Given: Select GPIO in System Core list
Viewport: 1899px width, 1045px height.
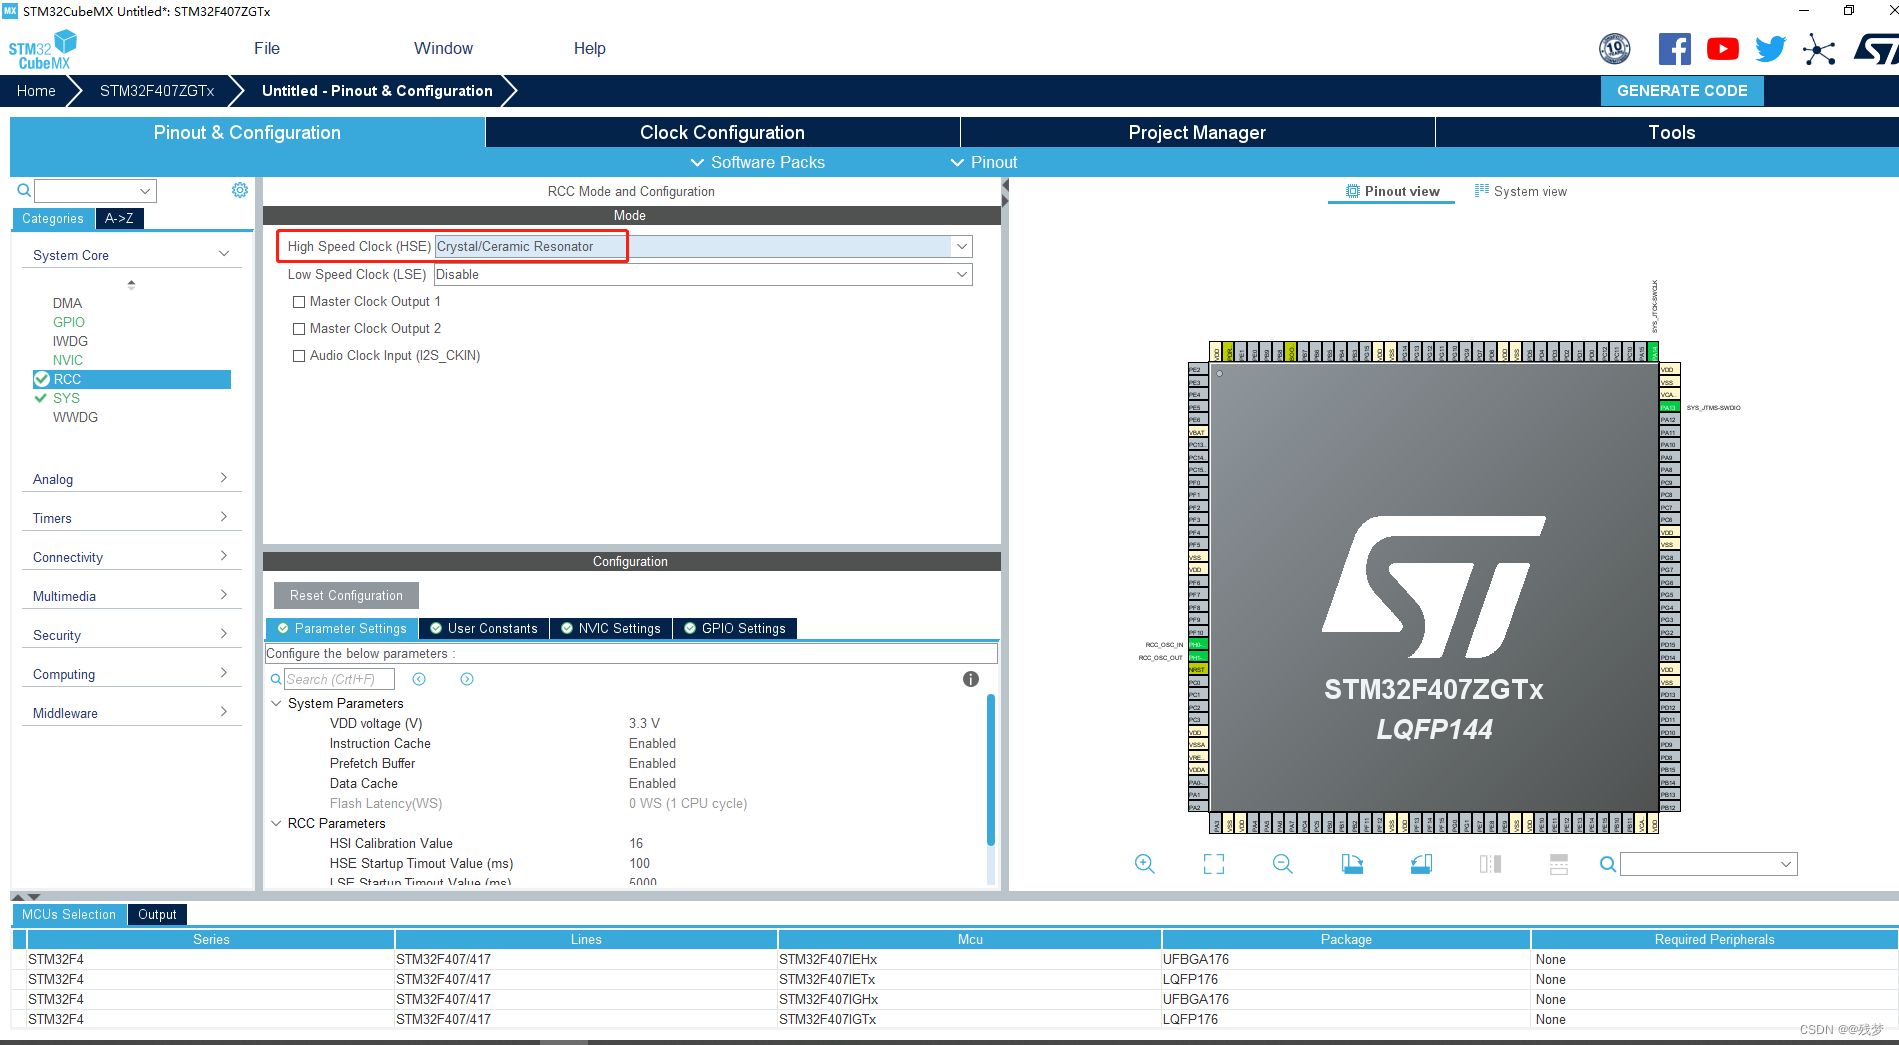Looking at the screenshot, I should click(69, 322).
